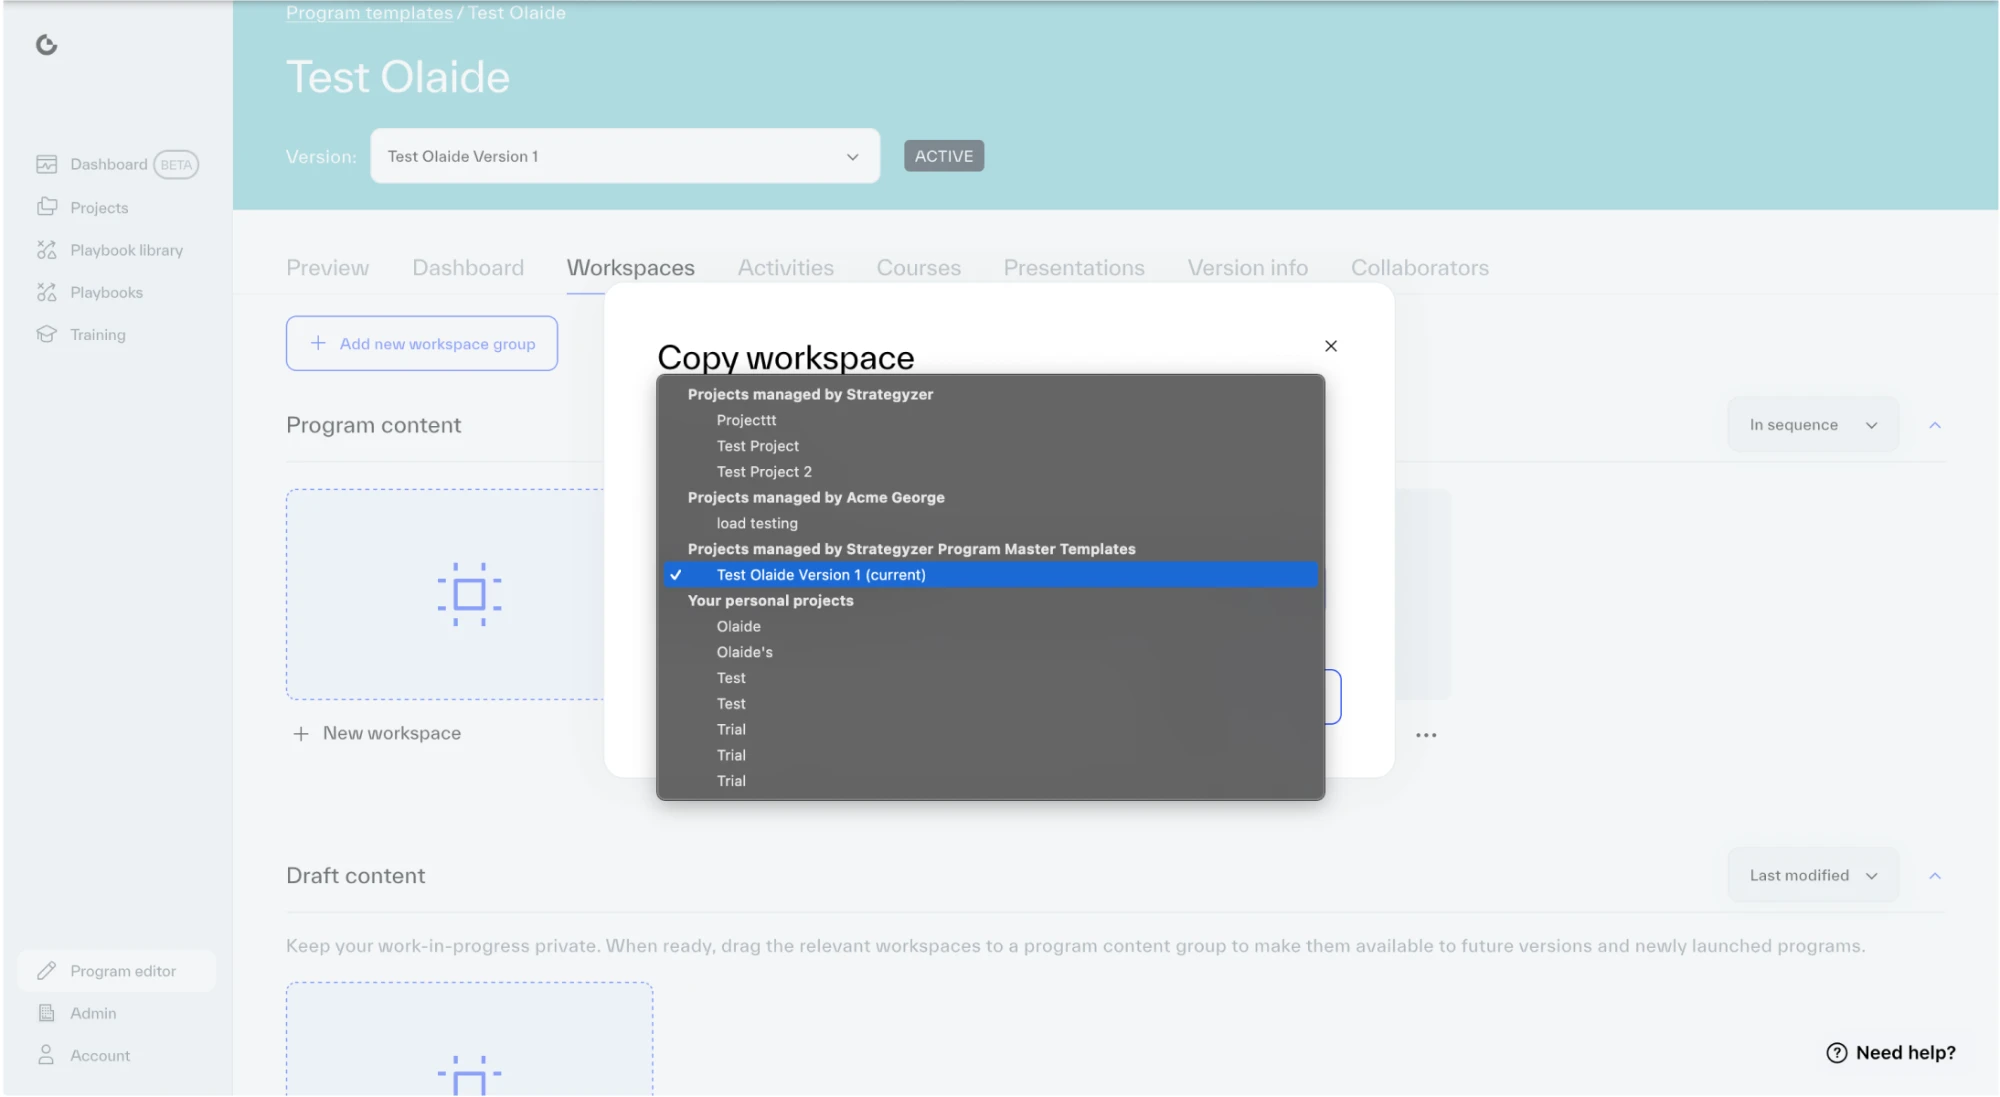The height and width of the screenshot is (1097, 2000).
Task: Click the Strategyzer logo icon
Action: pyautogui.click(x=46, y=45)
